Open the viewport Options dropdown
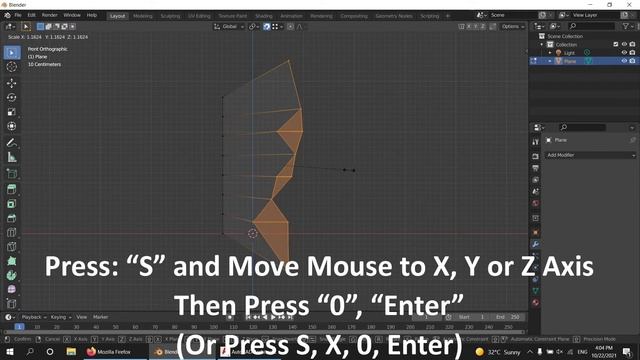 click(513, 27)
